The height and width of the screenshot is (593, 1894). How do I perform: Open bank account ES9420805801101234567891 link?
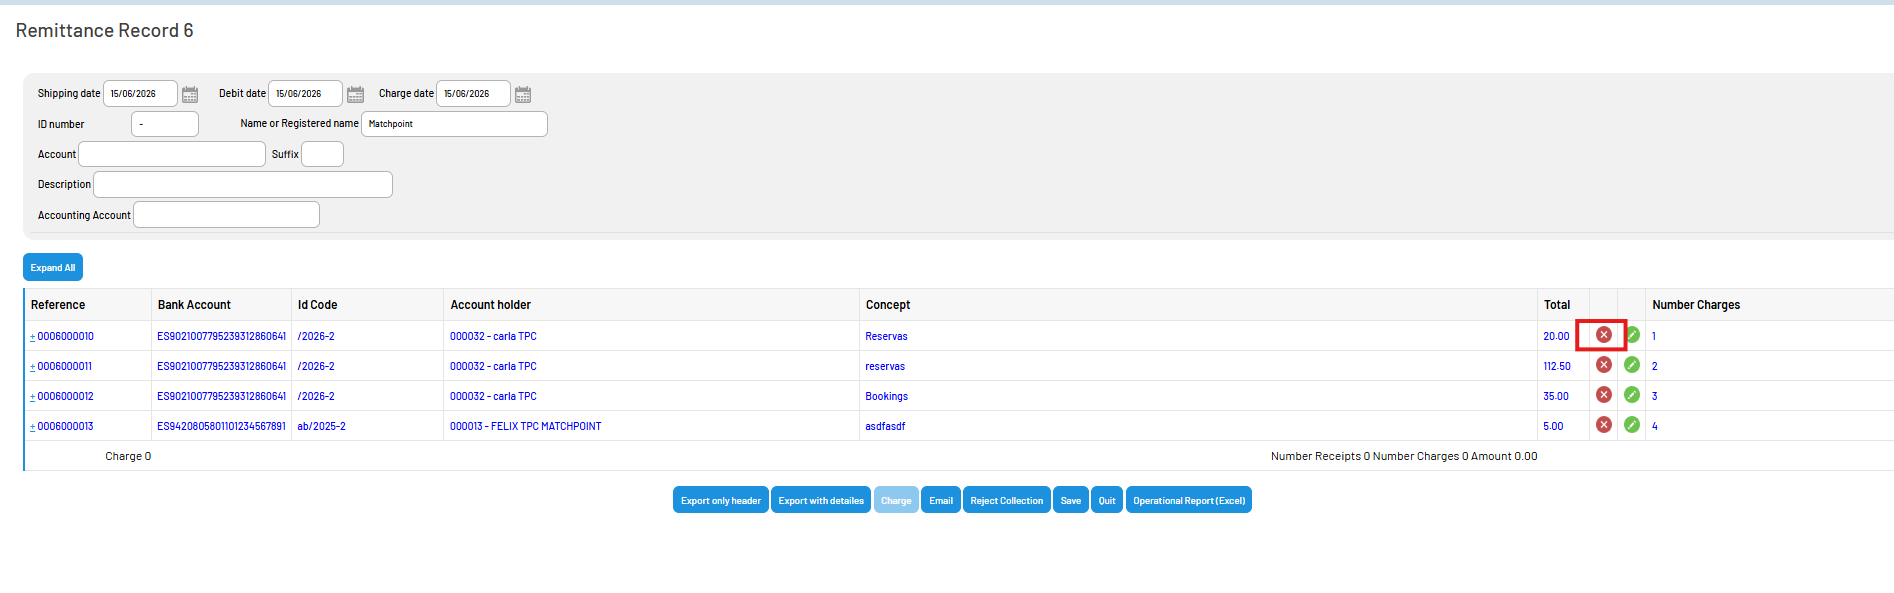(221, 426)
